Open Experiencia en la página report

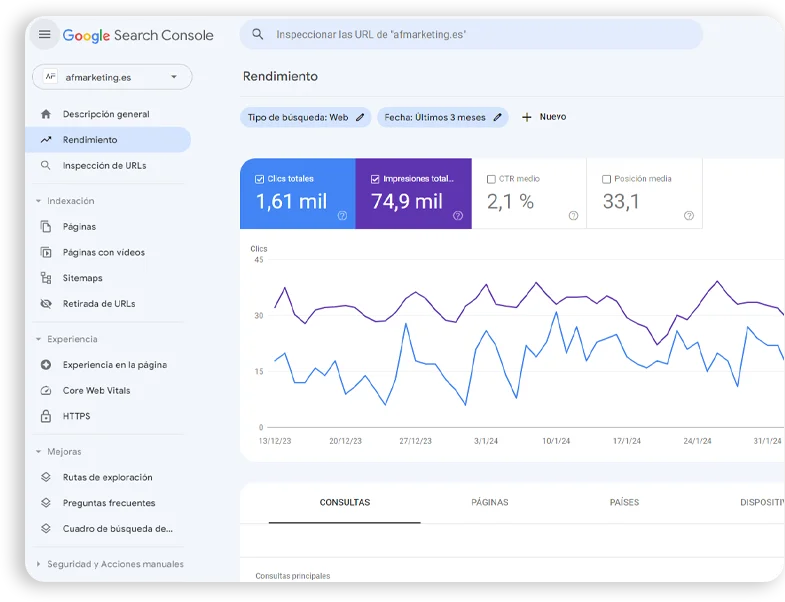[x=108, y=365]
